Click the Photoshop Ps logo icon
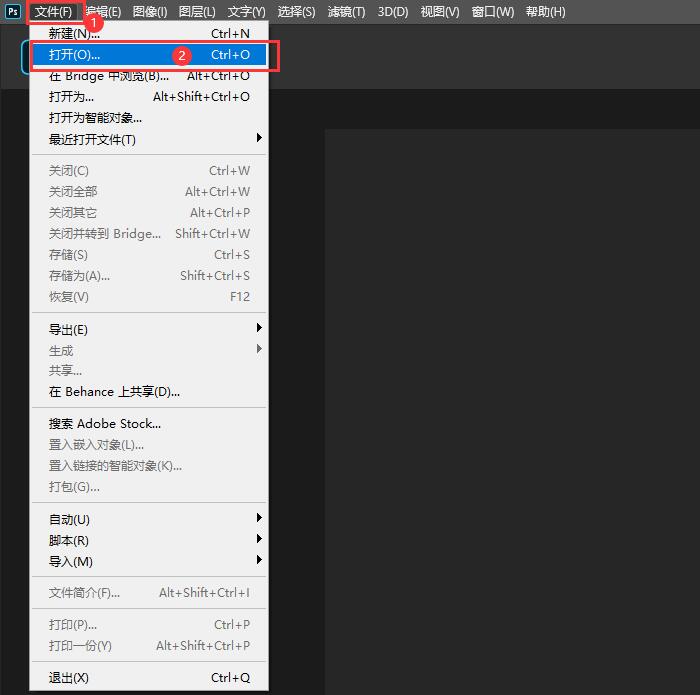This screenshot has height=695, width=700. (x=12, y=11)
